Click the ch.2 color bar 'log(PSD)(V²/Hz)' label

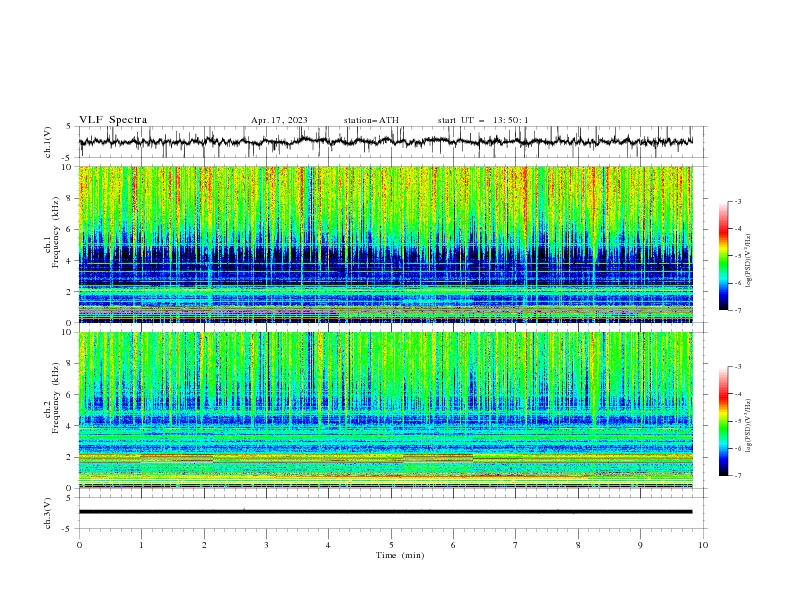click(x=748, y=426)
